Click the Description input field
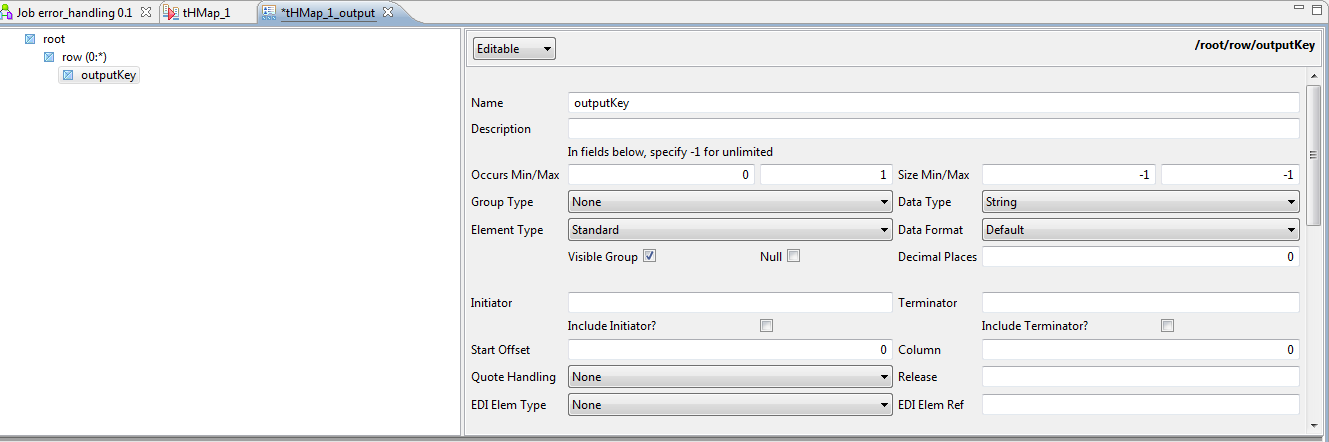Screen dimensions: 1329x442 click(933, 129)
